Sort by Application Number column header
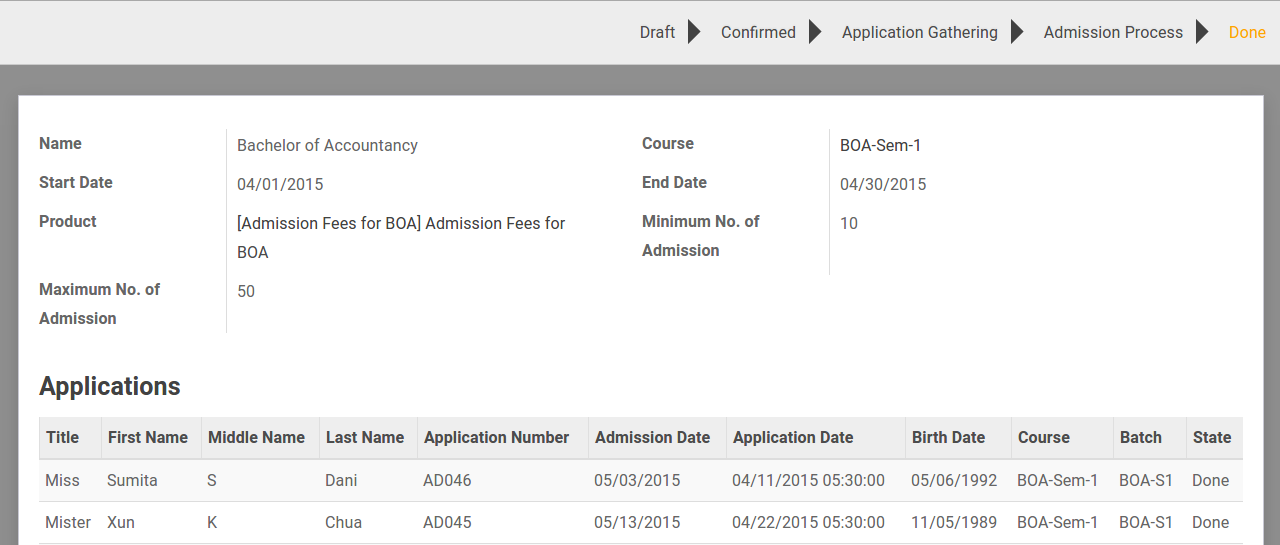This screenshot has width=1280, height=545. pyautogui.click(x=503, y=438)
